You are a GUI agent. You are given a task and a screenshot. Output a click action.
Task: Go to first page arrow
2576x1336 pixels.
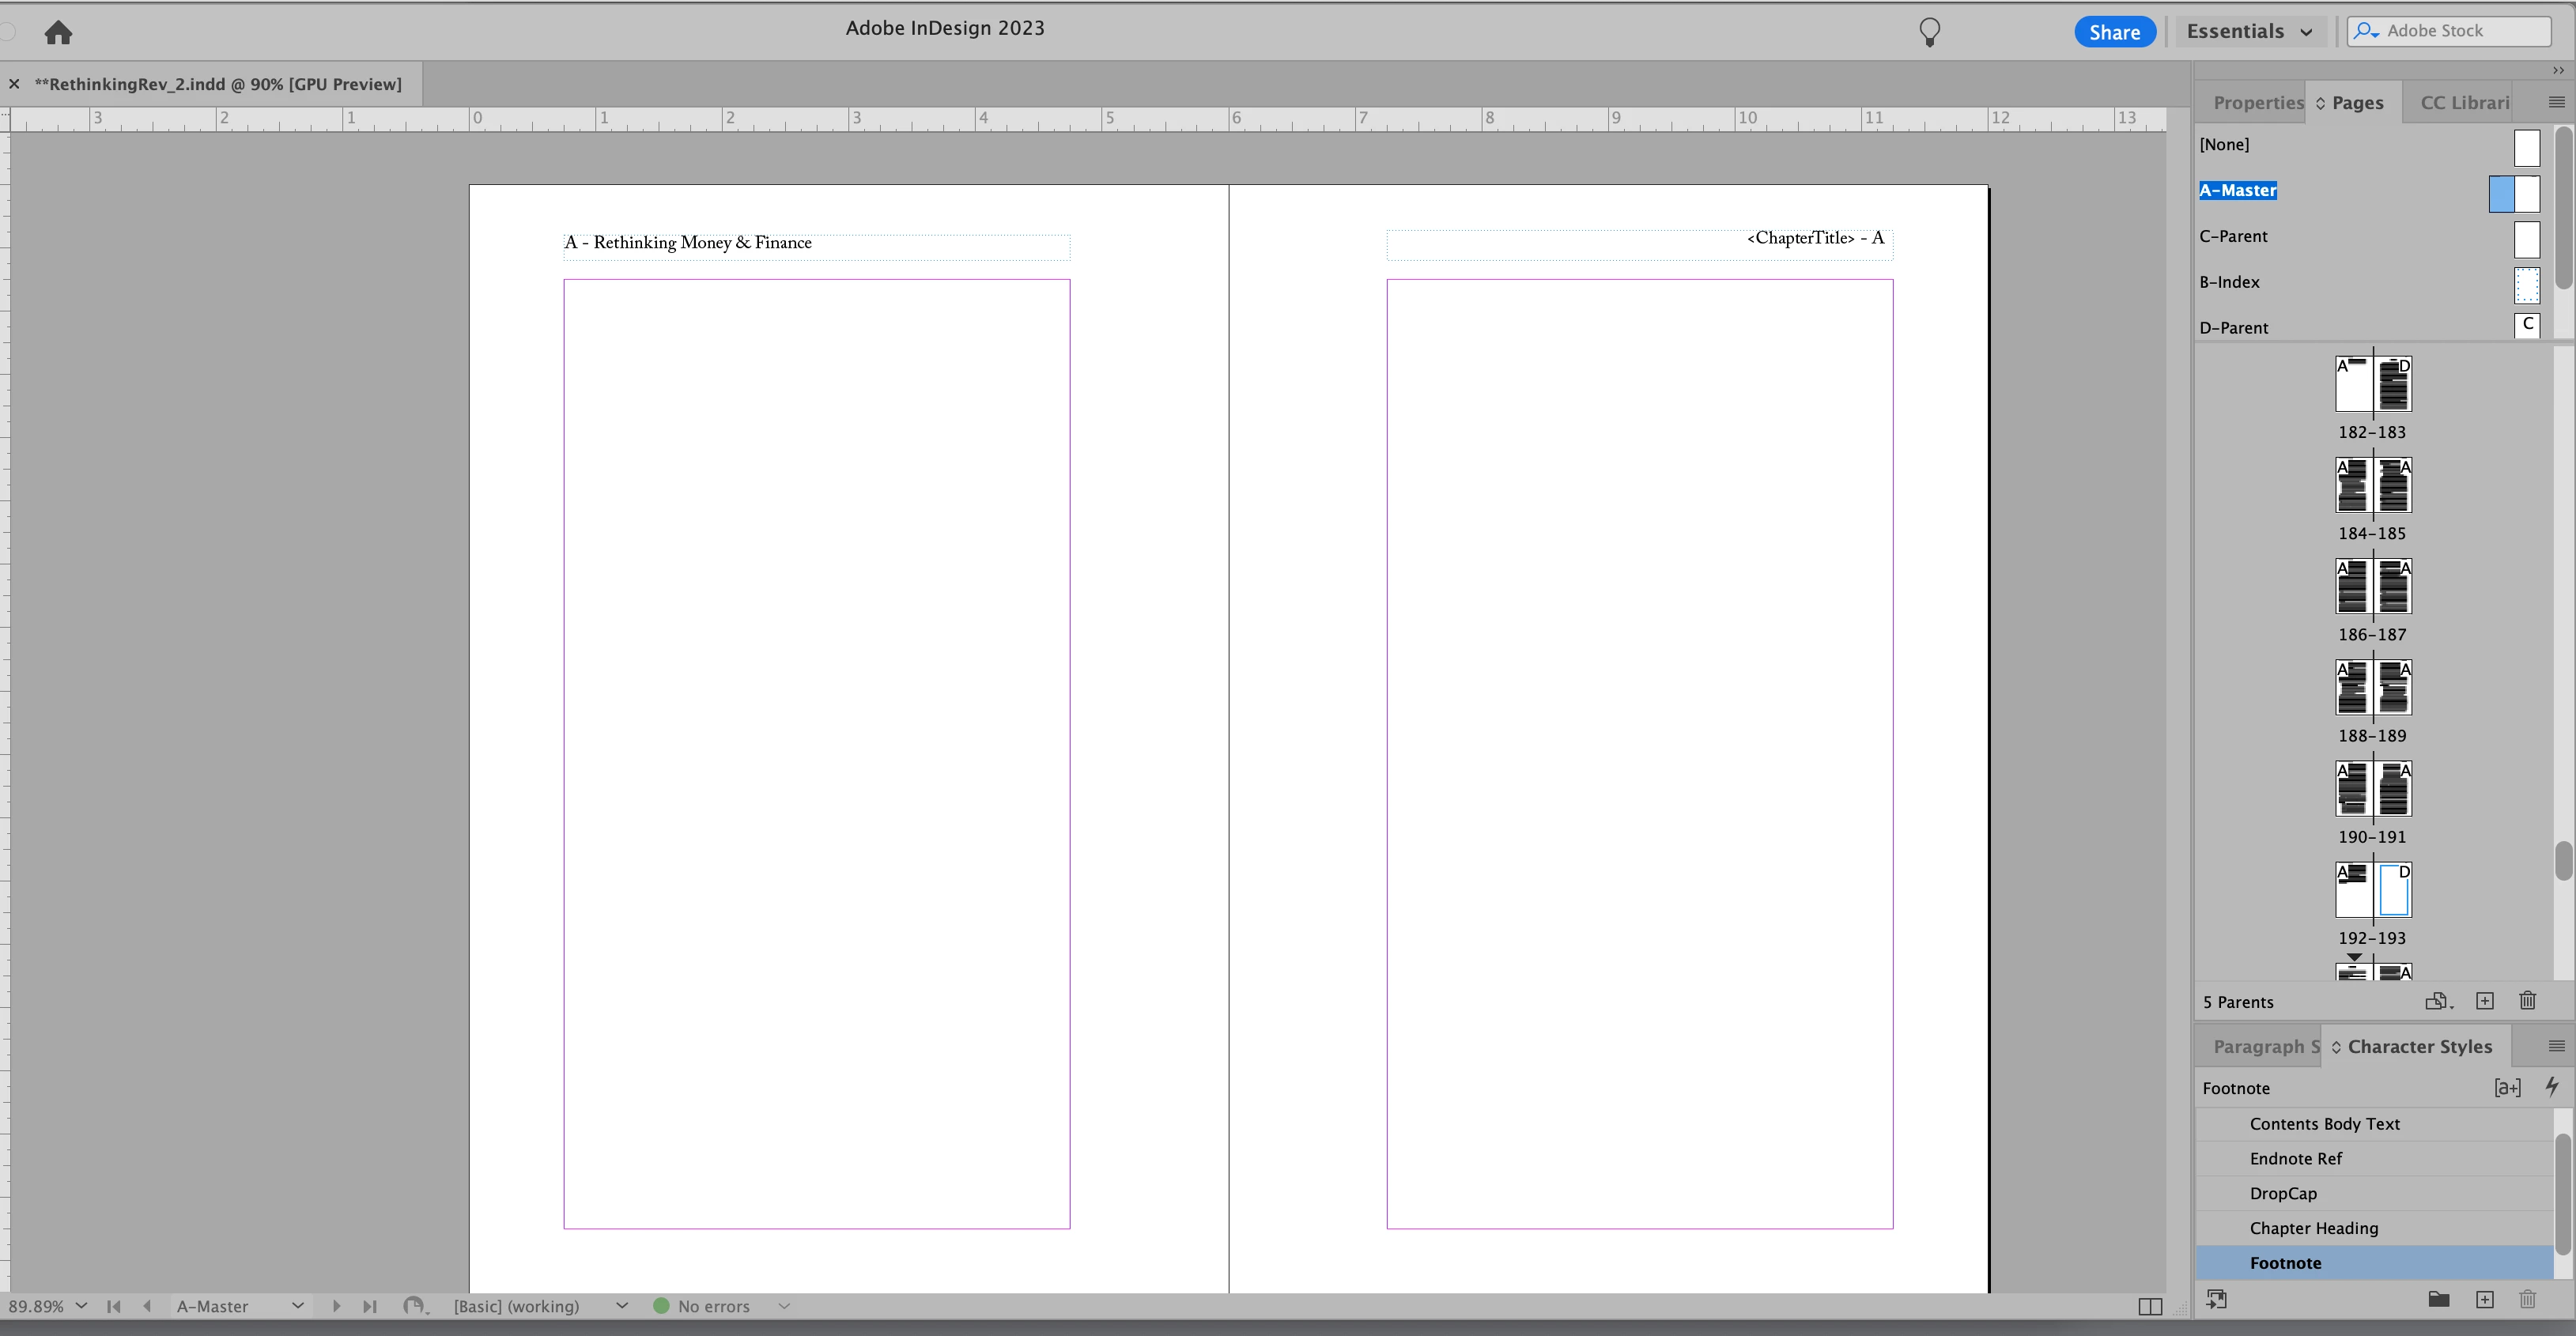point(114,1306)
